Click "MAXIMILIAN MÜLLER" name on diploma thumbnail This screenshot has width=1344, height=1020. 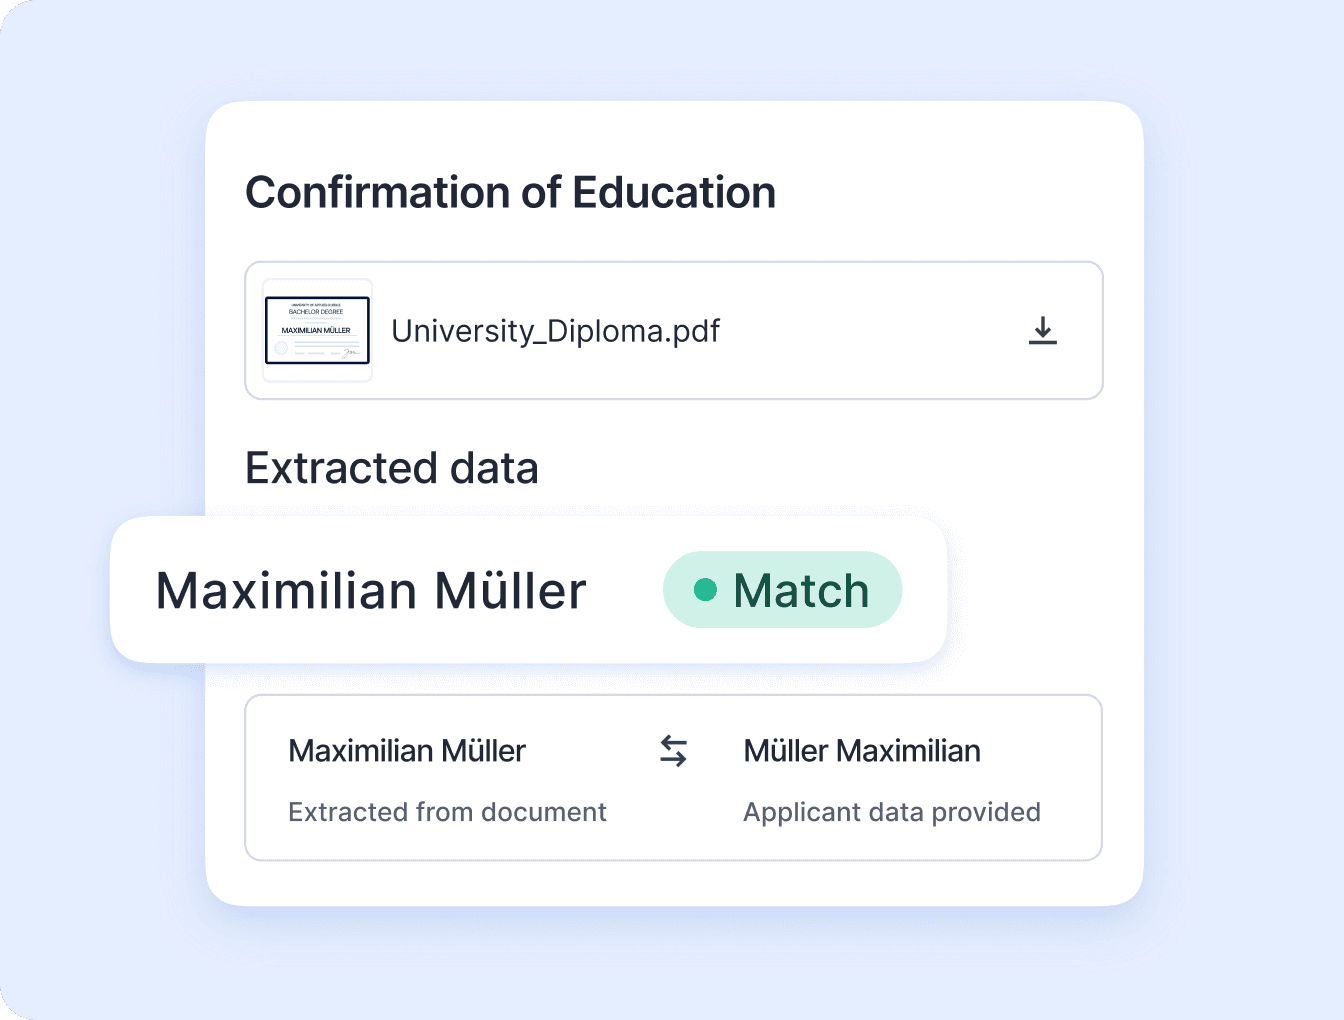(x=316, y=330)
